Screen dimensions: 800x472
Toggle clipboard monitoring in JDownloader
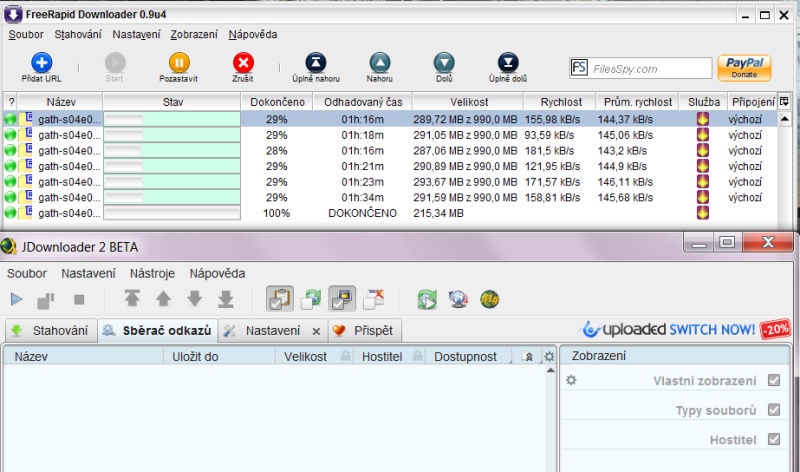point(280,299)
